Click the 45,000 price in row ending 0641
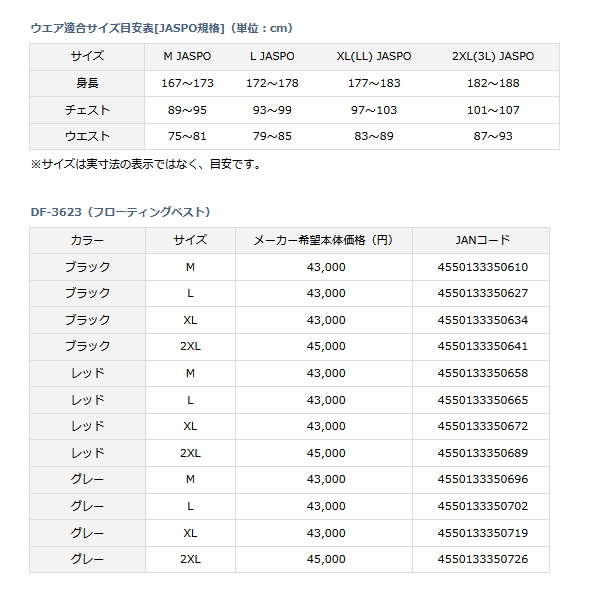Screen dimensions: 600x600 pos(326,346)
